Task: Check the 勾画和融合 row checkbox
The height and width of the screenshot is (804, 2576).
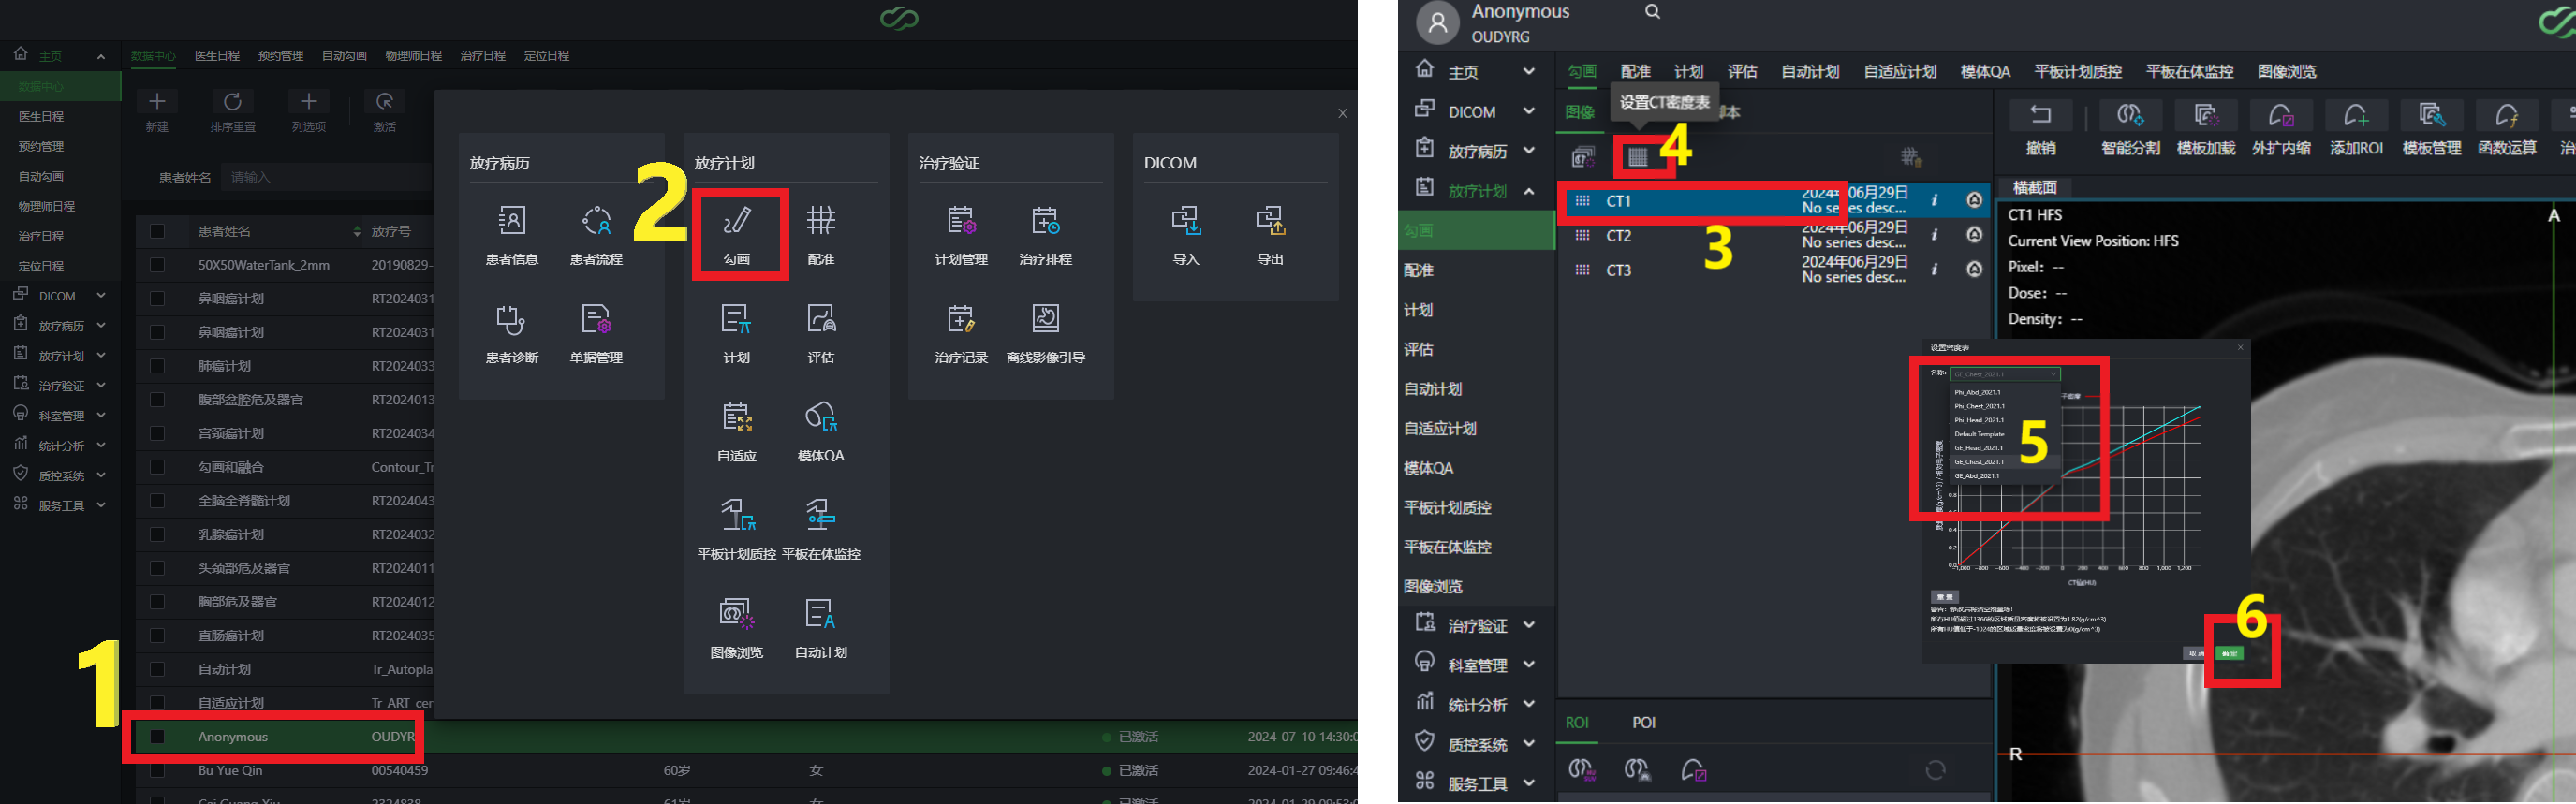Action: [x=157, y=467]
